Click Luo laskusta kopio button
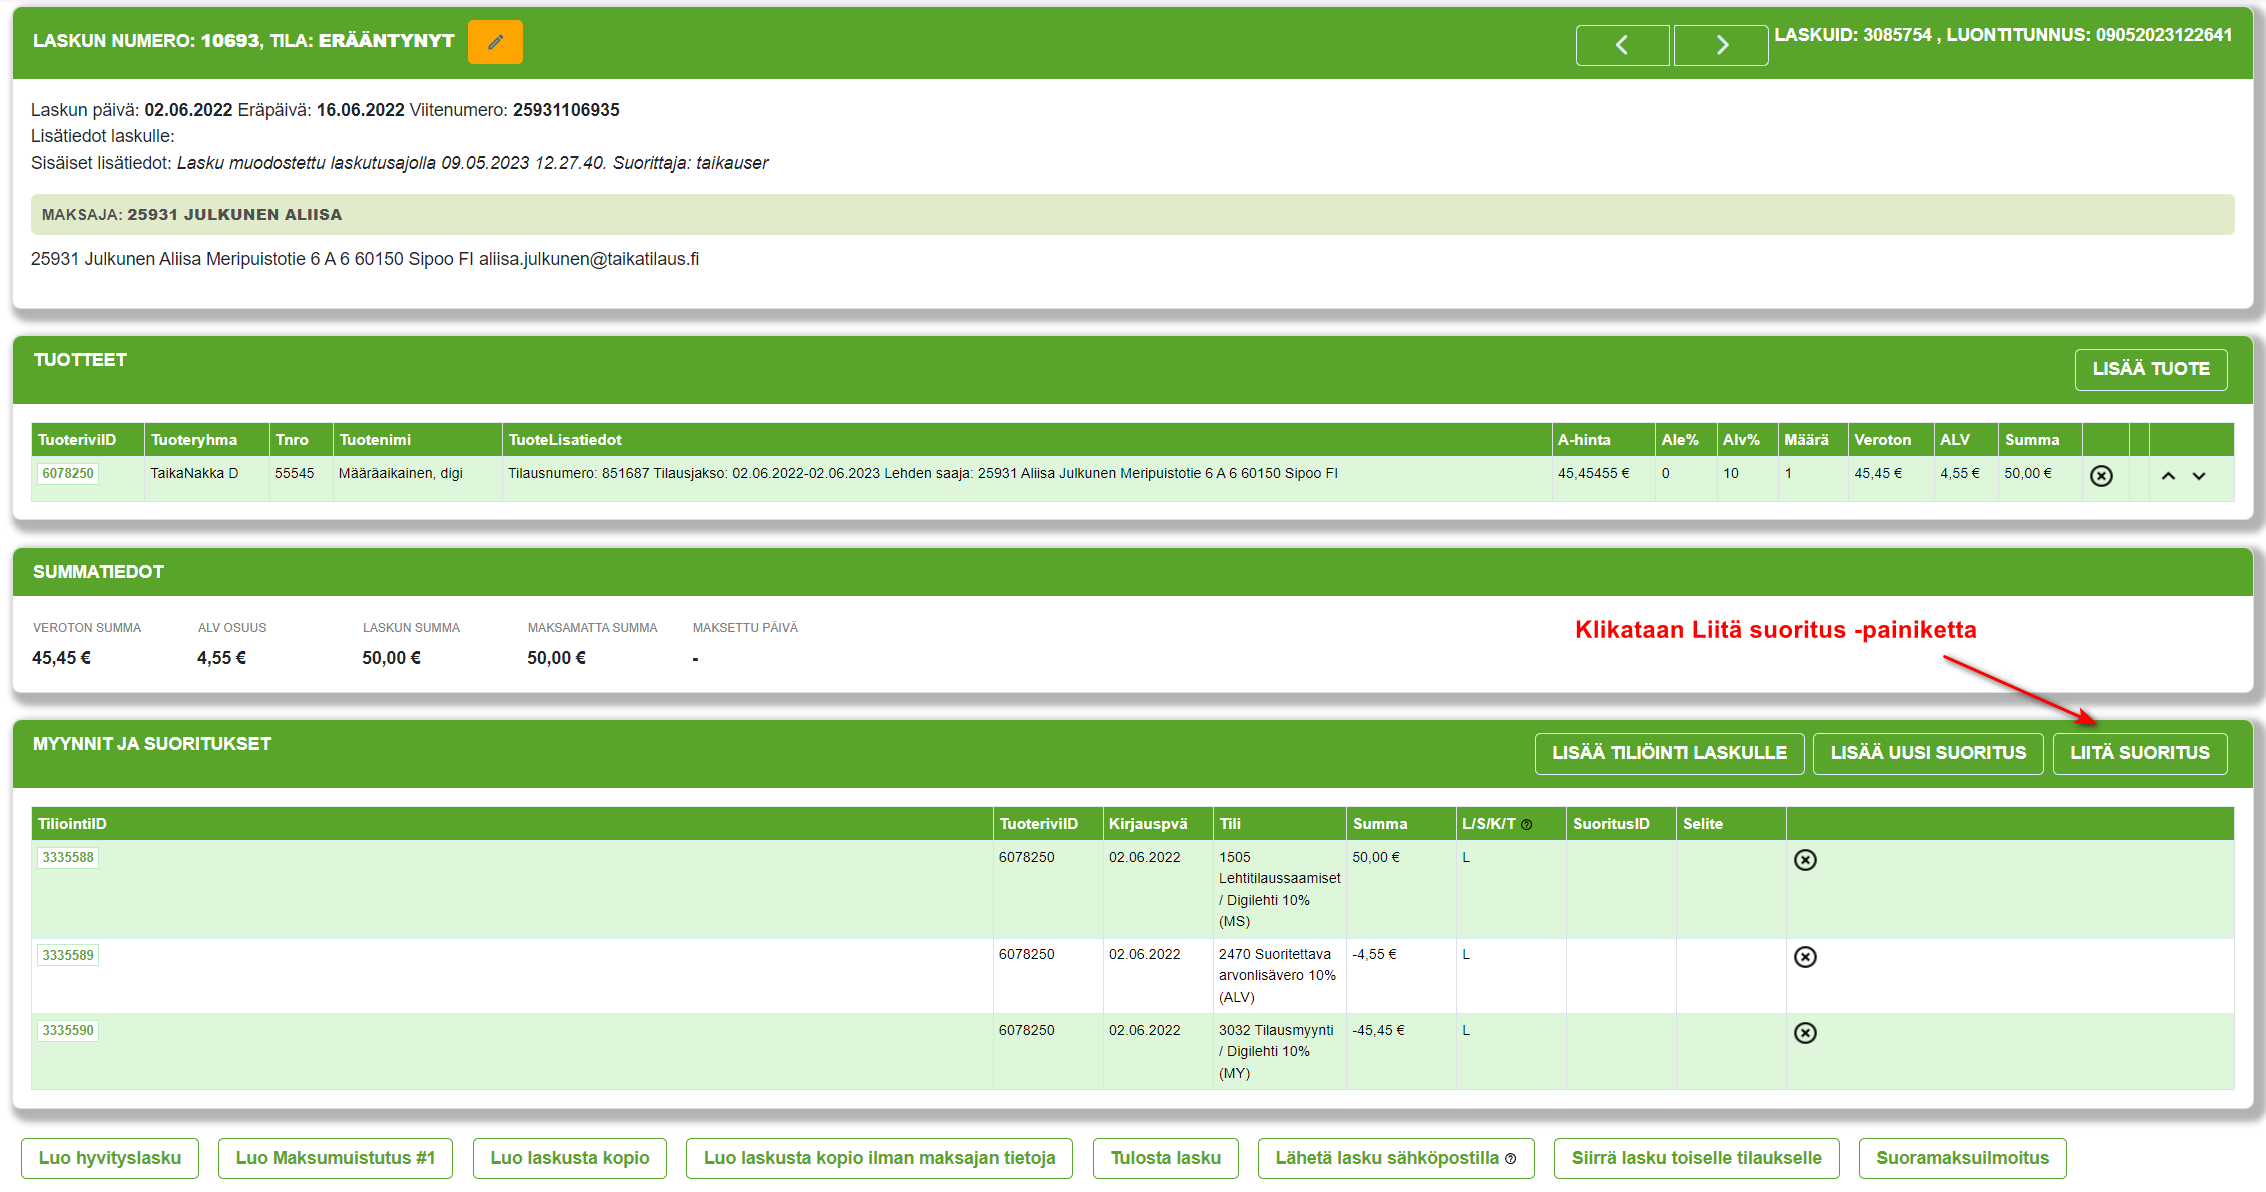This screenshot has width=2266, height=1192. pyautogui.click(x=570, y=1158)
